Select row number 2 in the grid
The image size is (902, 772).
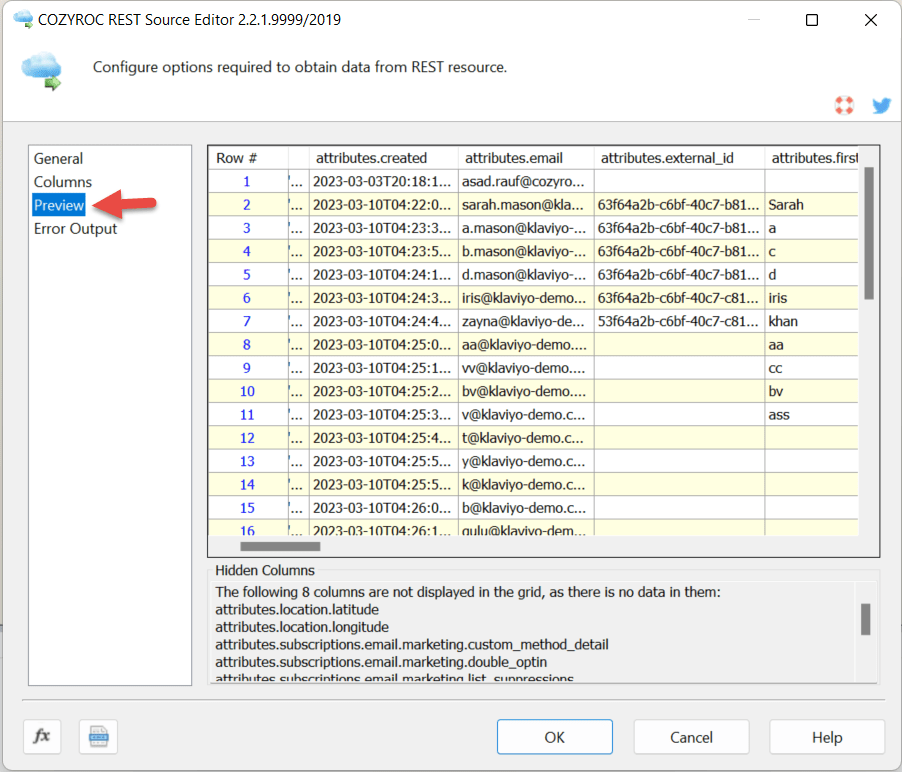pos(247,205)
